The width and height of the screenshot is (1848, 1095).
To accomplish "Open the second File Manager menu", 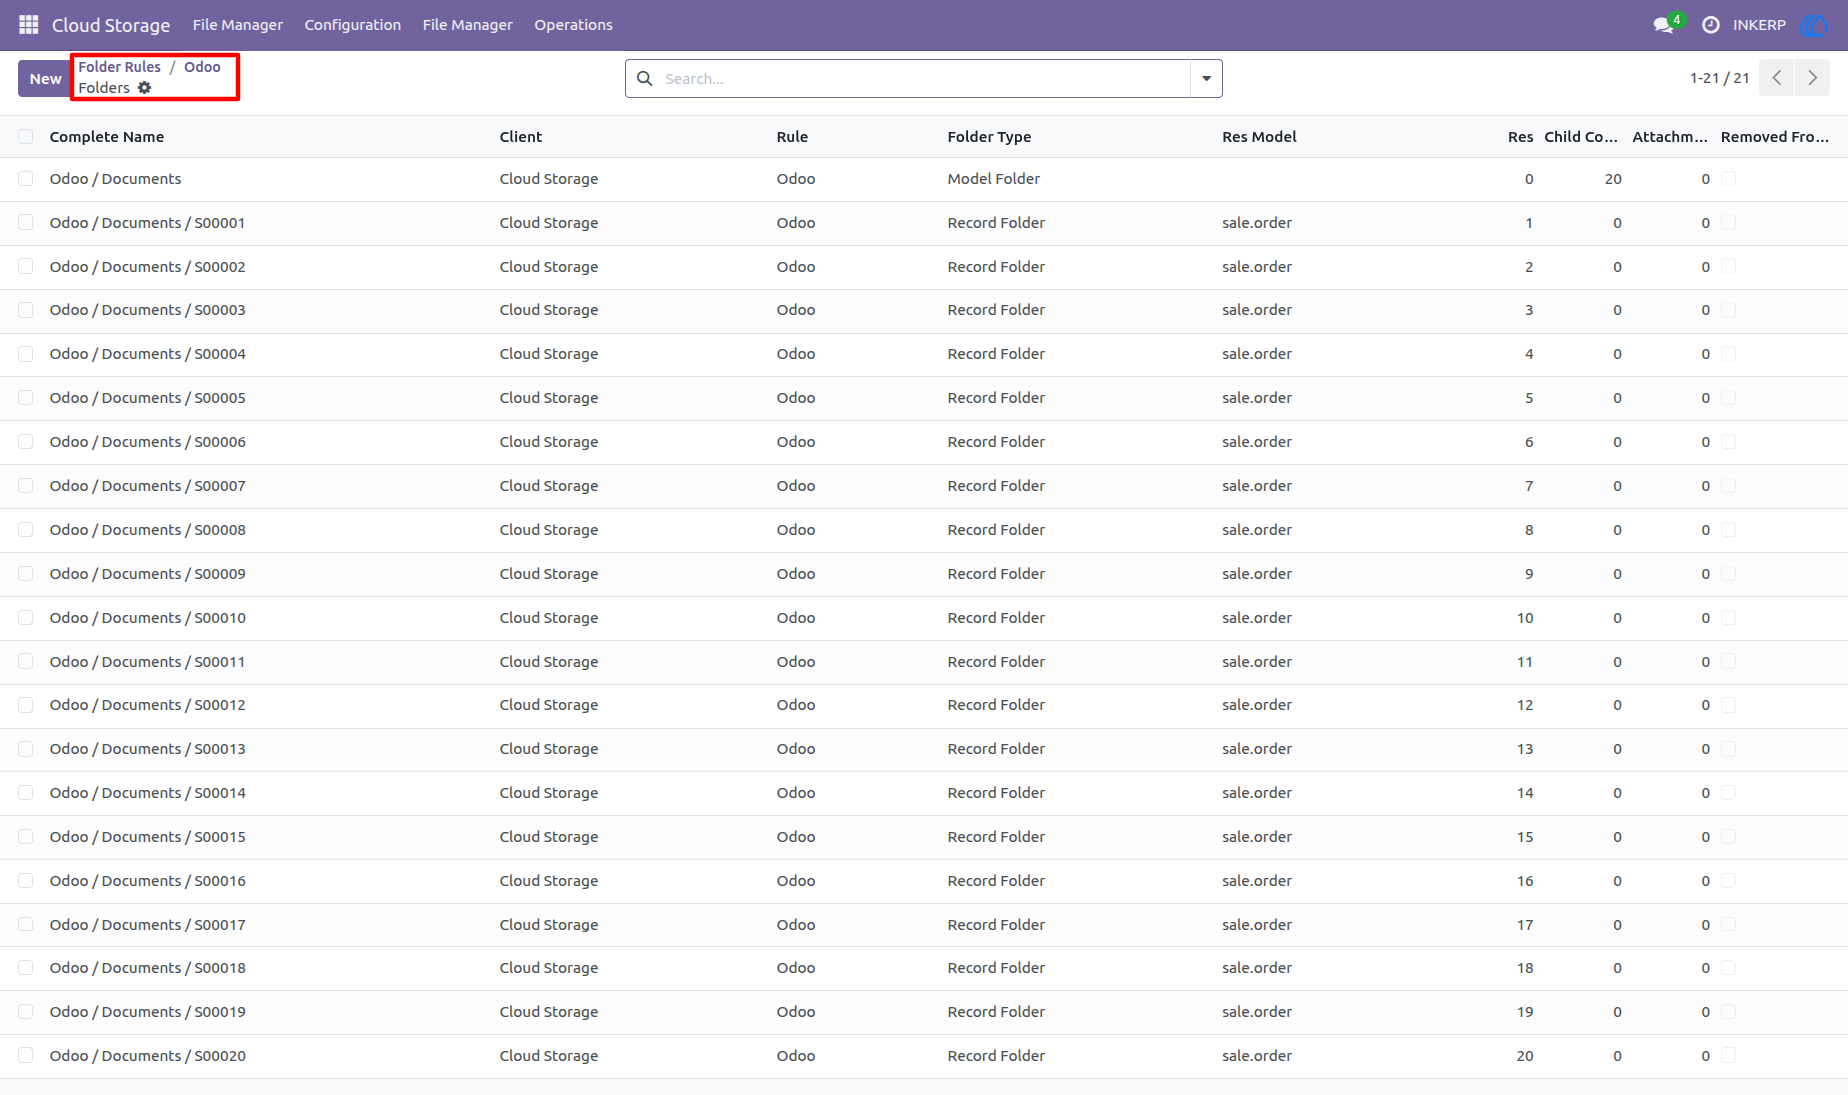I will tap(468, 24).
